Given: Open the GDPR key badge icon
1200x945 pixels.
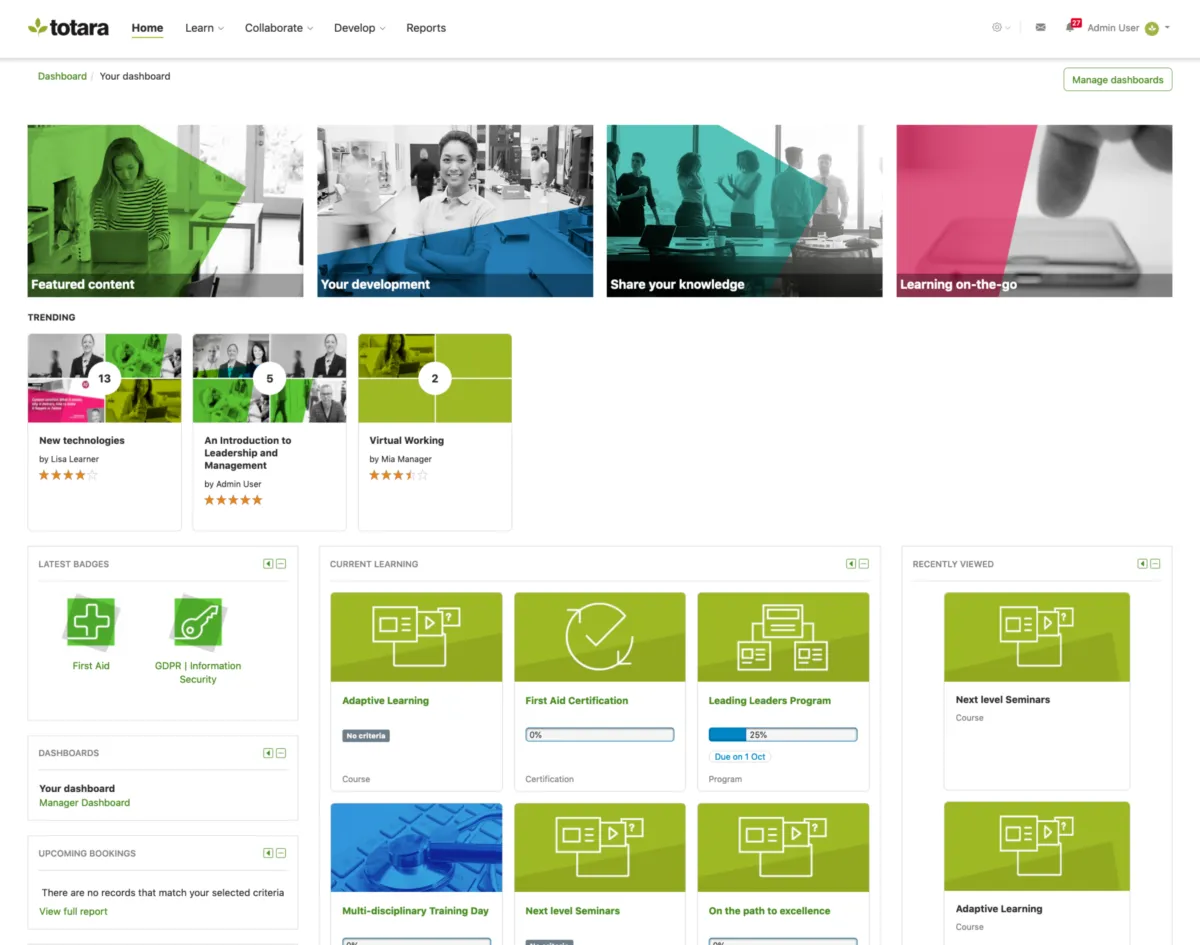Looking at the screenshot, I should (x=198, y=622).
